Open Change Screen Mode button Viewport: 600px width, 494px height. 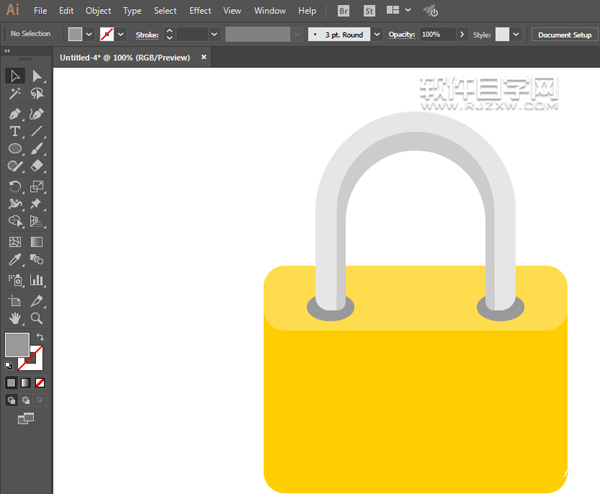[26, 418]
